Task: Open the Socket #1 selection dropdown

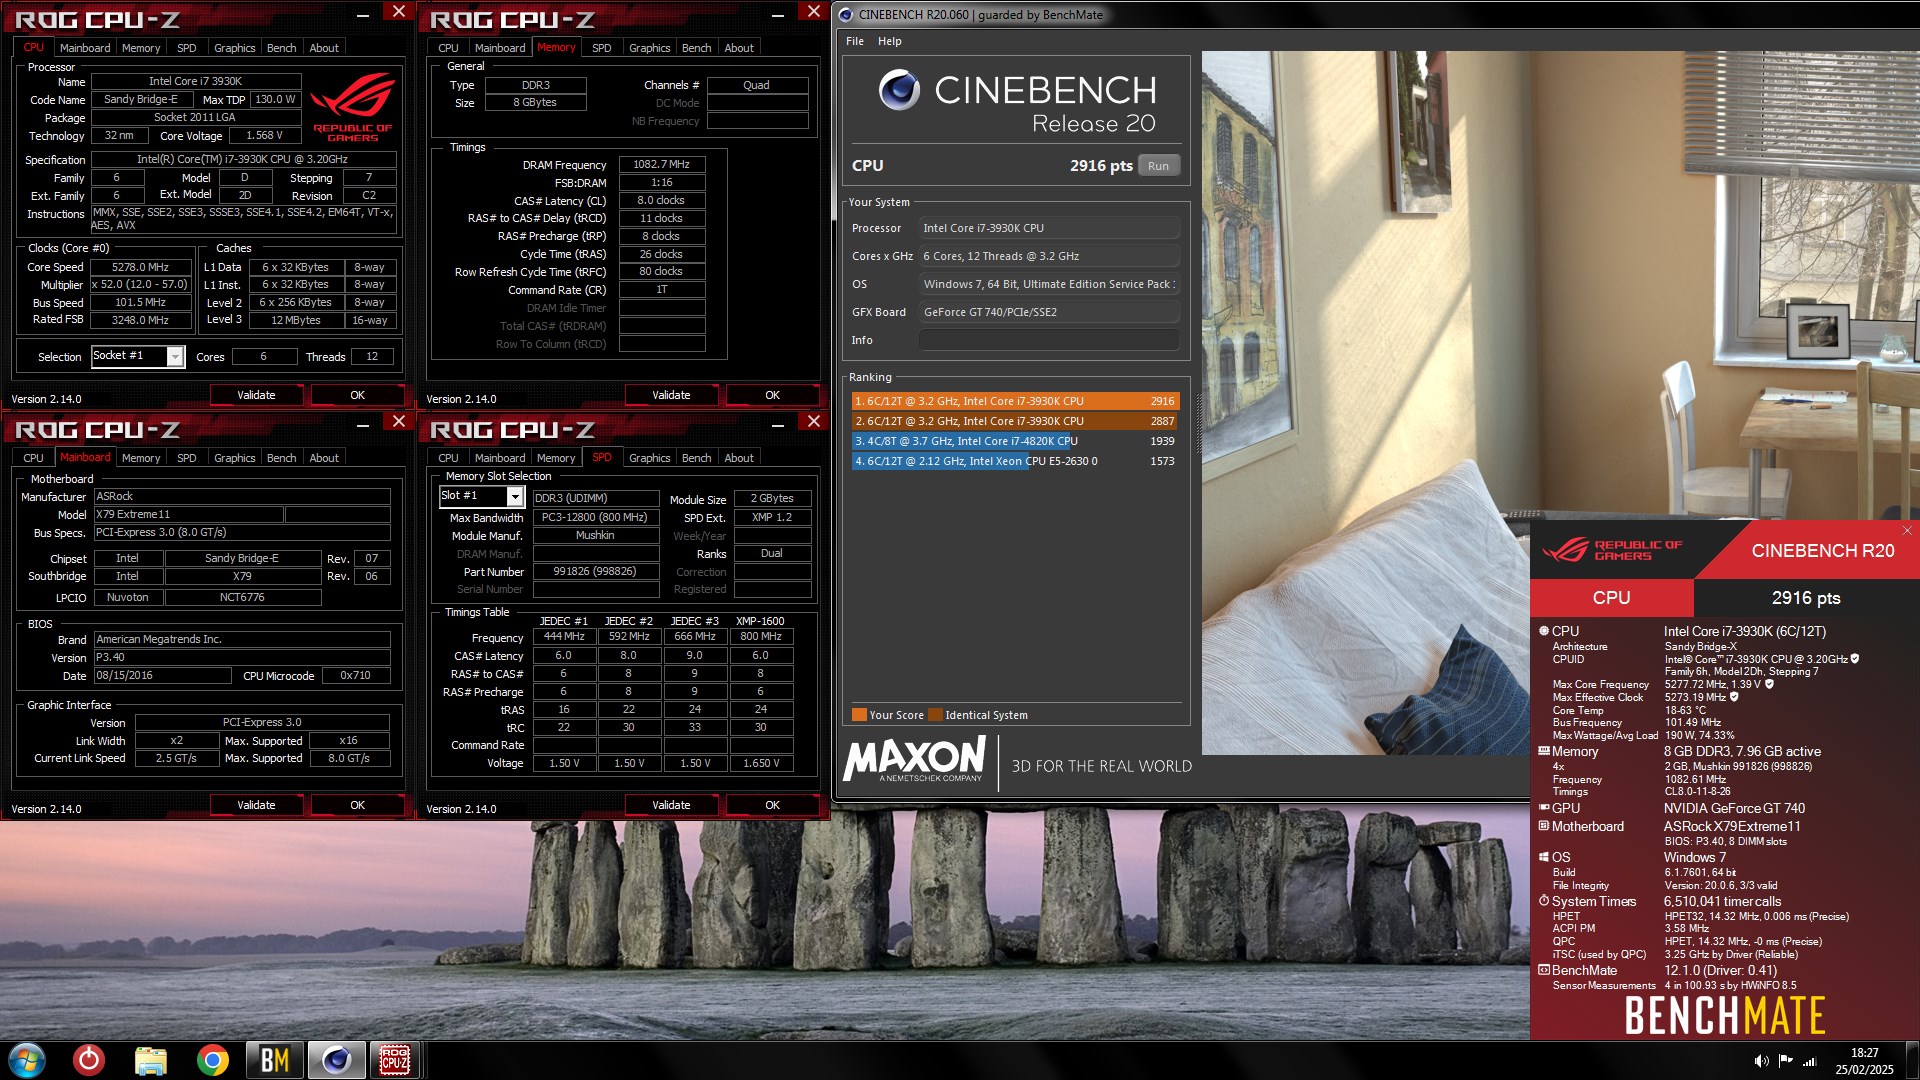Action: 175,356
